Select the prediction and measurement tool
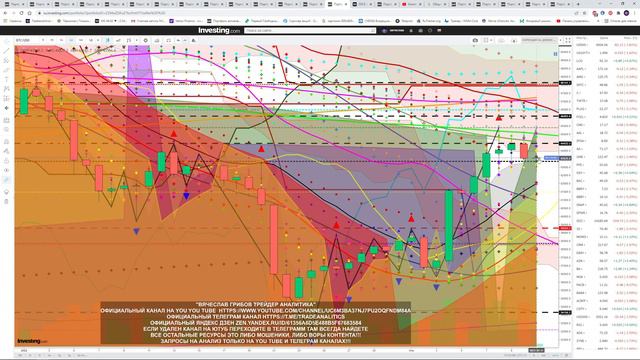 click(7, 98)
